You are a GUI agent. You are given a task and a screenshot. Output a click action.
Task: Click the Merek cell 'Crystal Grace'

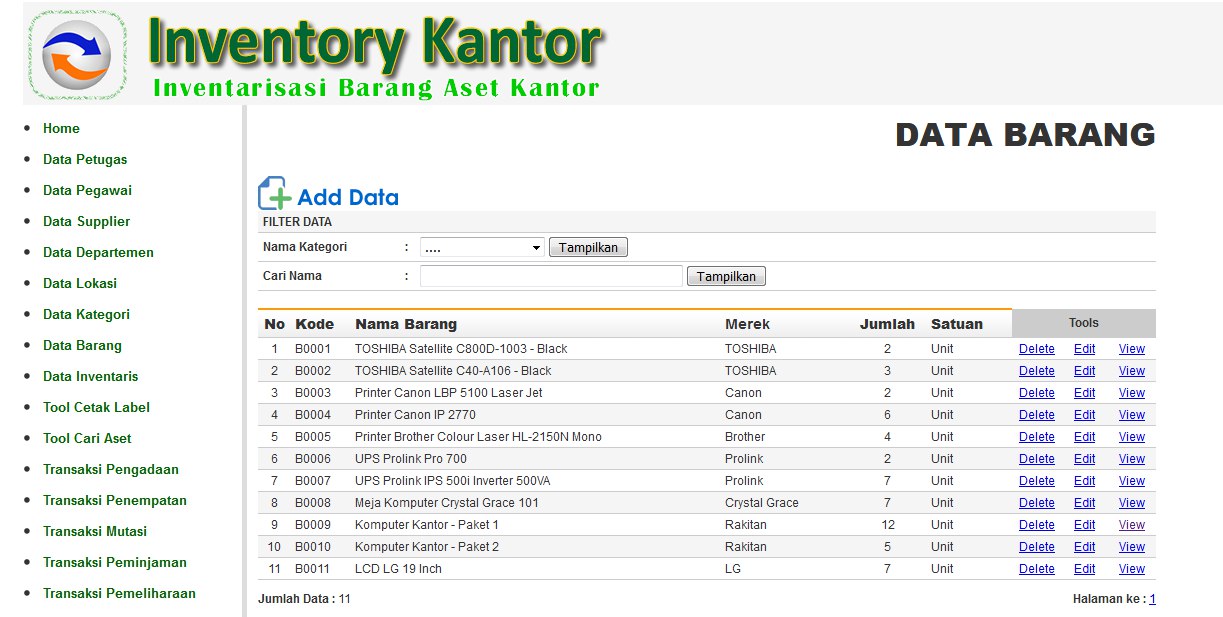(x=762, y=503)
